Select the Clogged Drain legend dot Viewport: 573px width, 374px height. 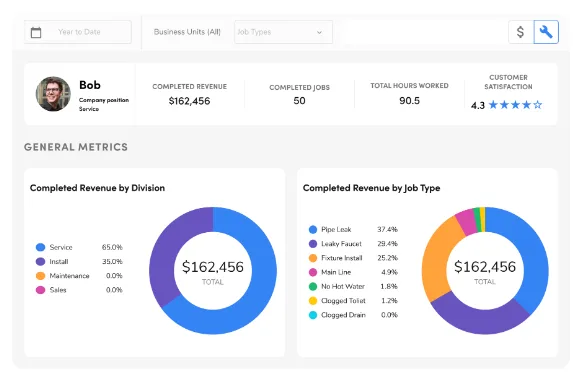click(x=313, y=315)
